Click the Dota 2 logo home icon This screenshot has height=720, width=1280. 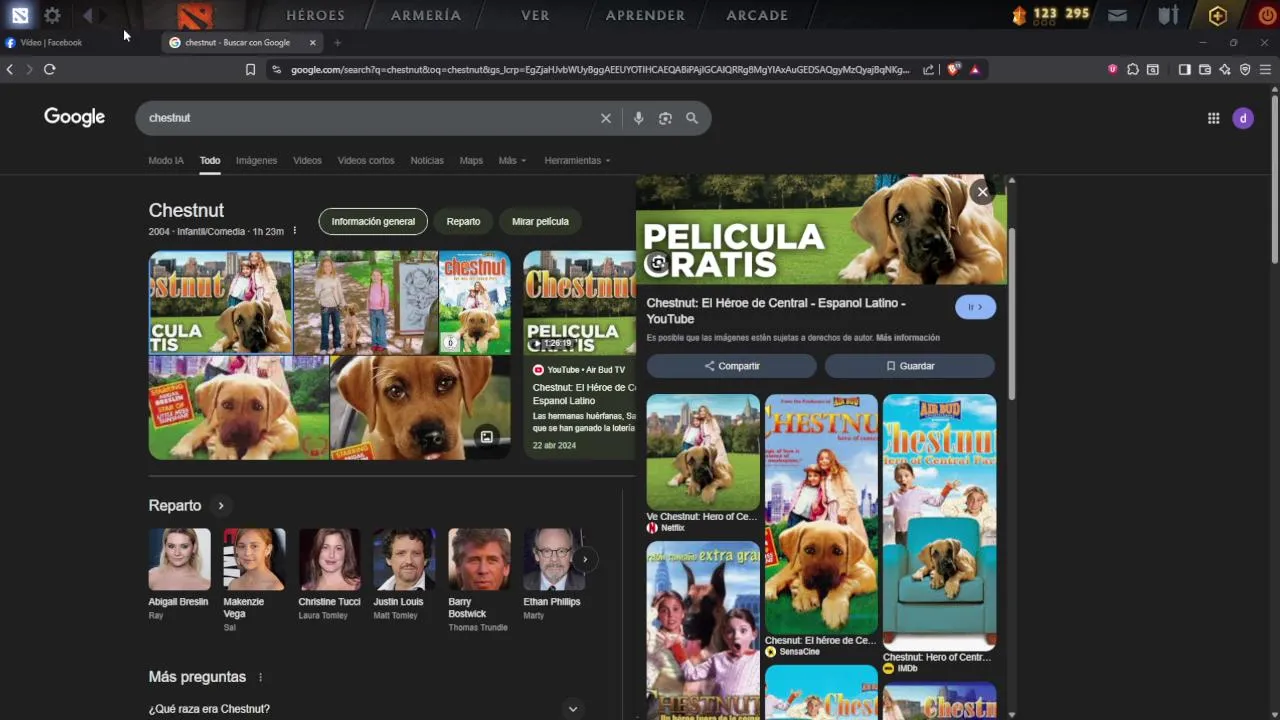195,15
